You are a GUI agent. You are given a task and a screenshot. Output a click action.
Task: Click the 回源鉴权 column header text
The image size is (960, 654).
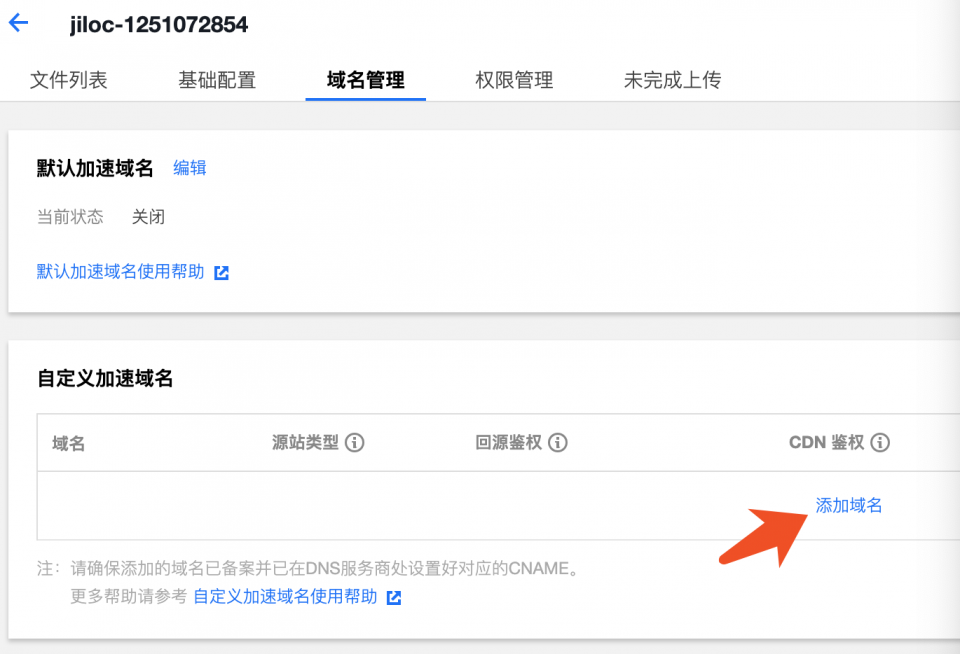509,443
